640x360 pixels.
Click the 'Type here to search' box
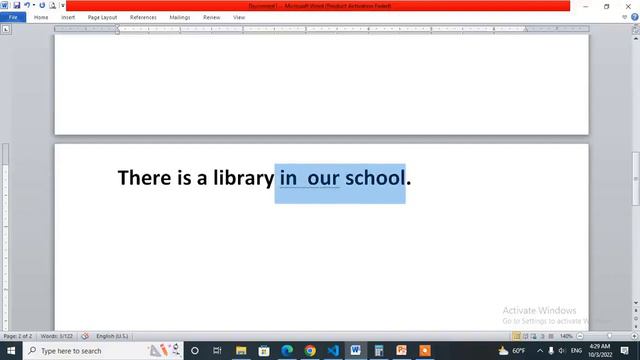103,351
